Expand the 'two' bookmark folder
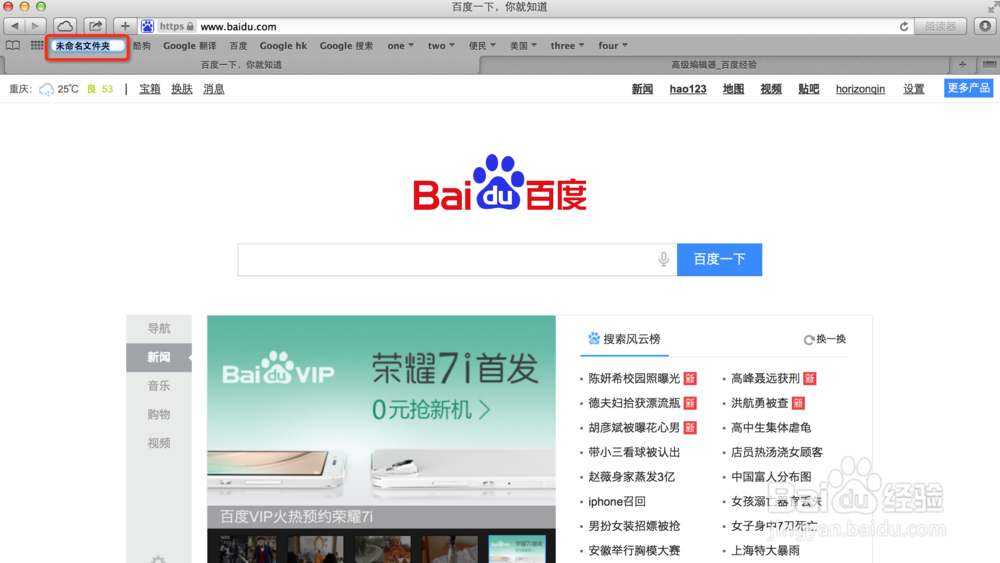 click(x=441, y=45)
